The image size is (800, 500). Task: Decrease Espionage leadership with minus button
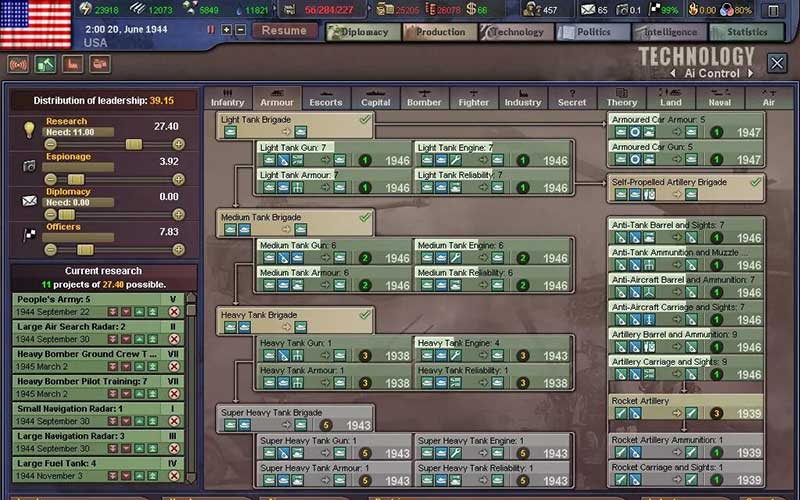(51, 178)
